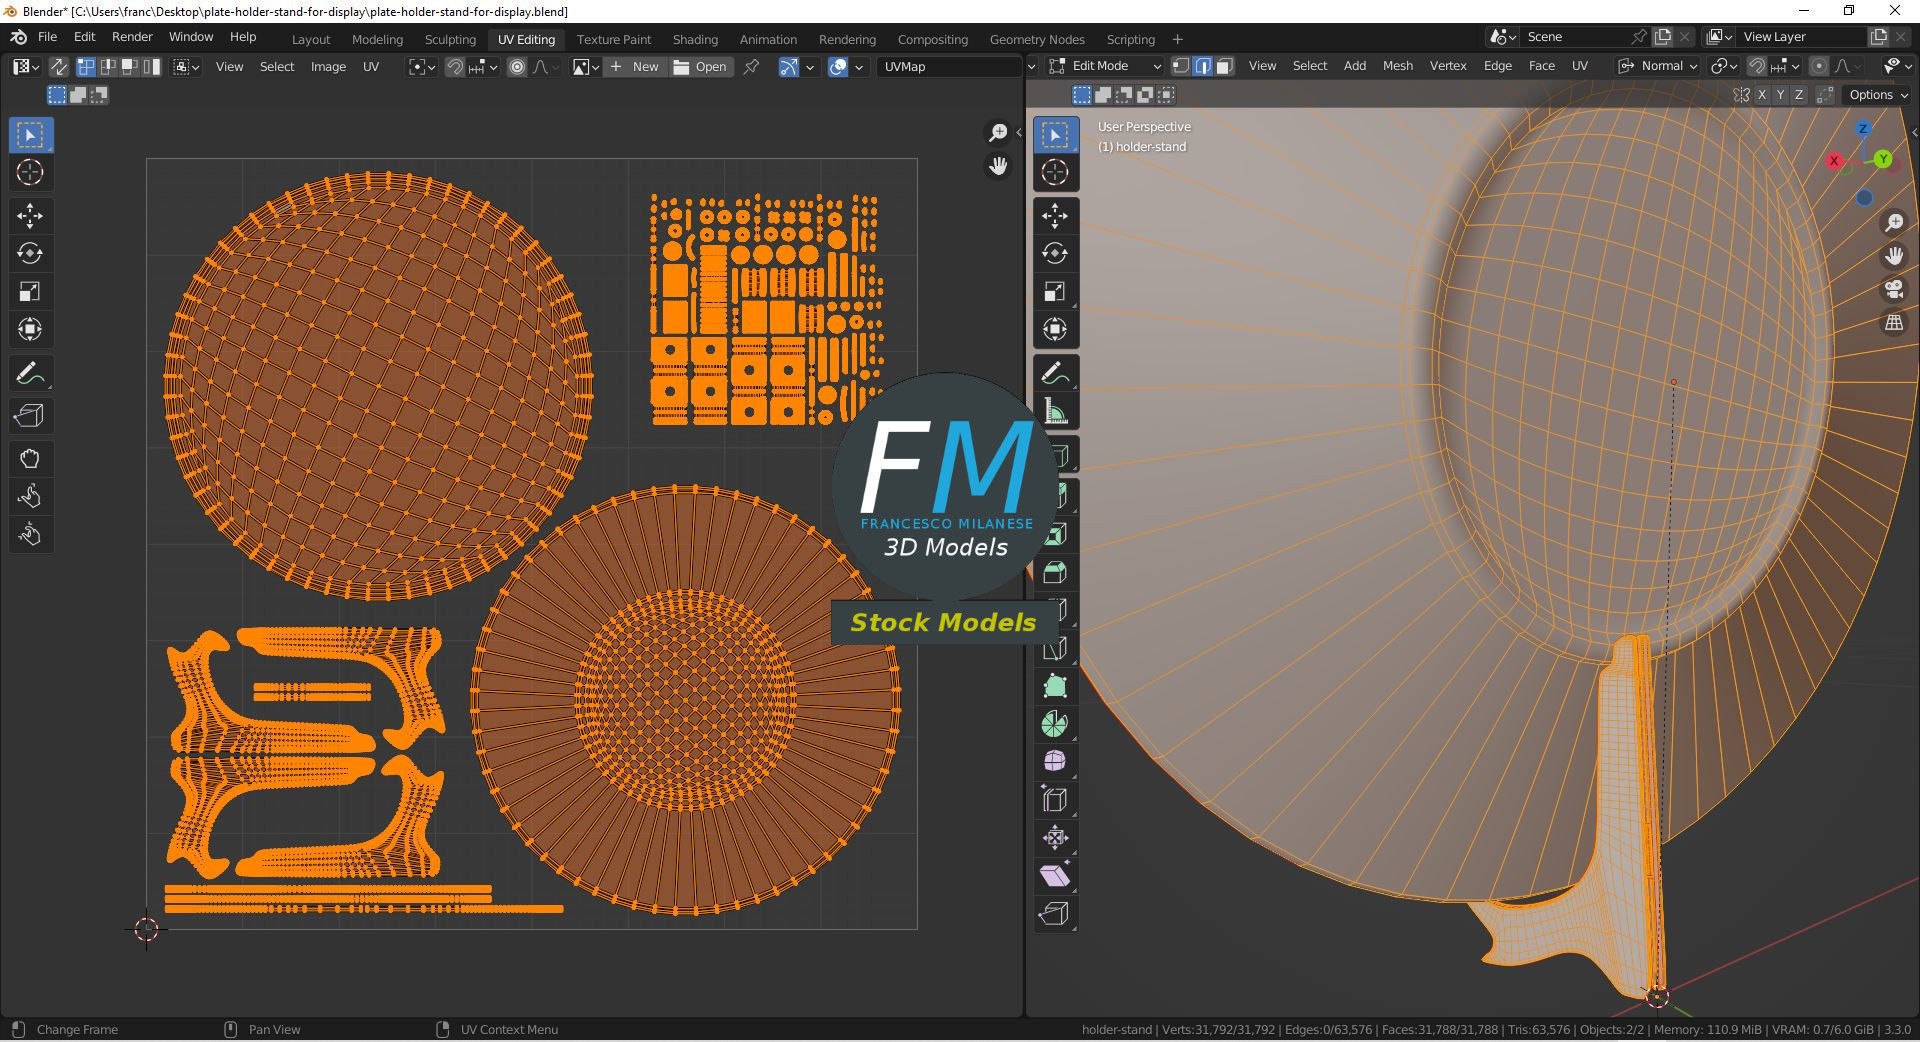Screen dimensions: 1920x1042
Task: Add a new workspace tab
Action: pos(1177,39)
